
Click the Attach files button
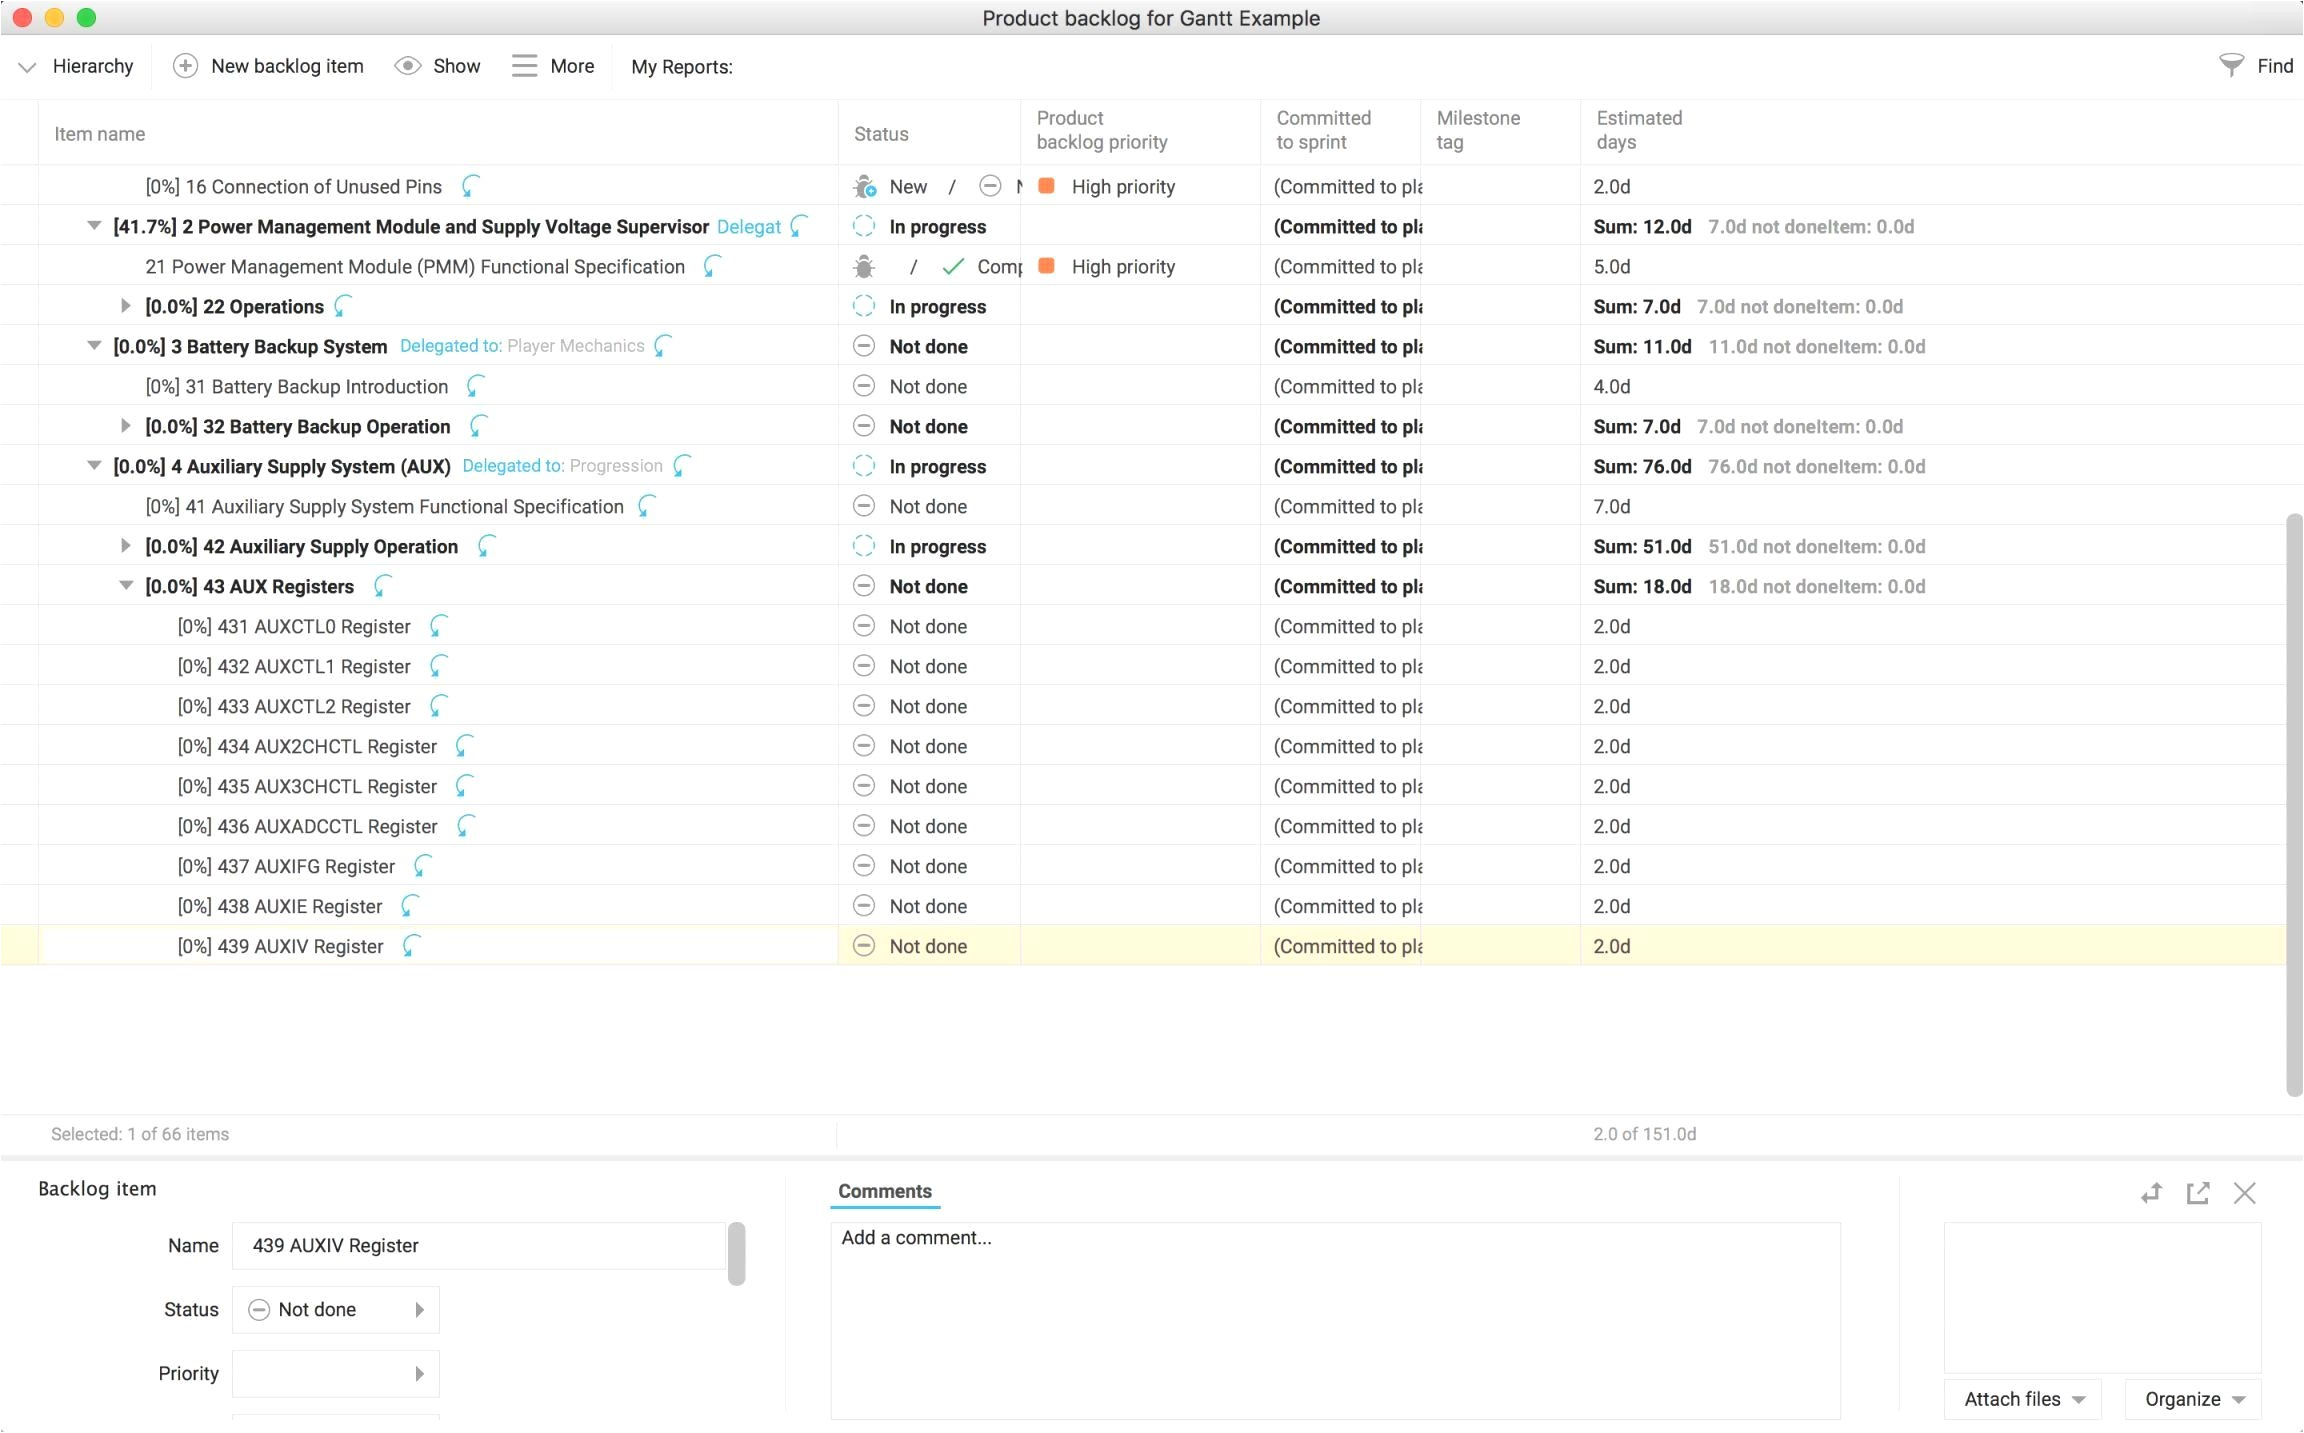pyautogui.click(x=2022, y=1399)
